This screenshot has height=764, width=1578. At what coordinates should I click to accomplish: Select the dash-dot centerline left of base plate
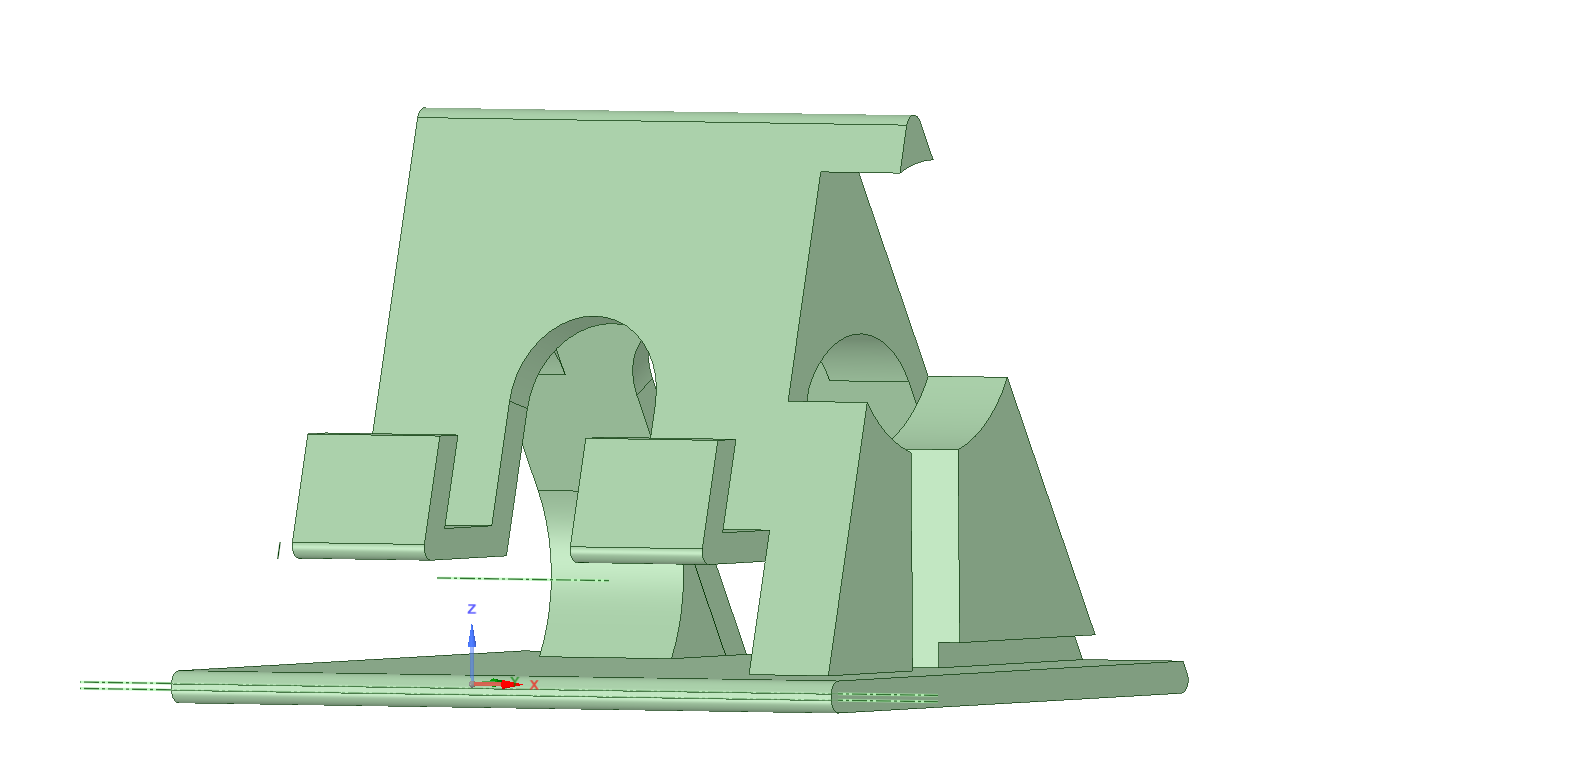pos(126,685)
